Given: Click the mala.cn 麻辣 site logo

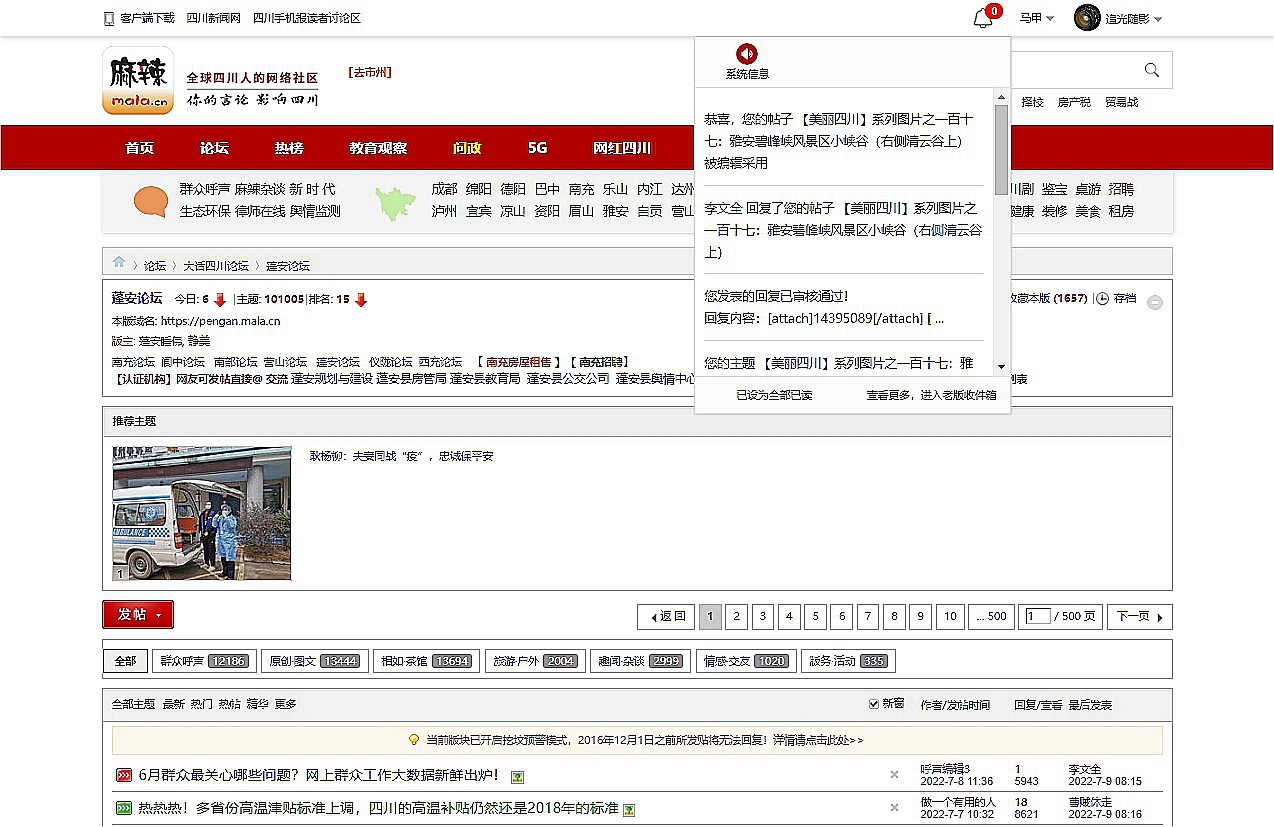Looking at the screenshot, I should pyautogui.click(x=138, y=81).
